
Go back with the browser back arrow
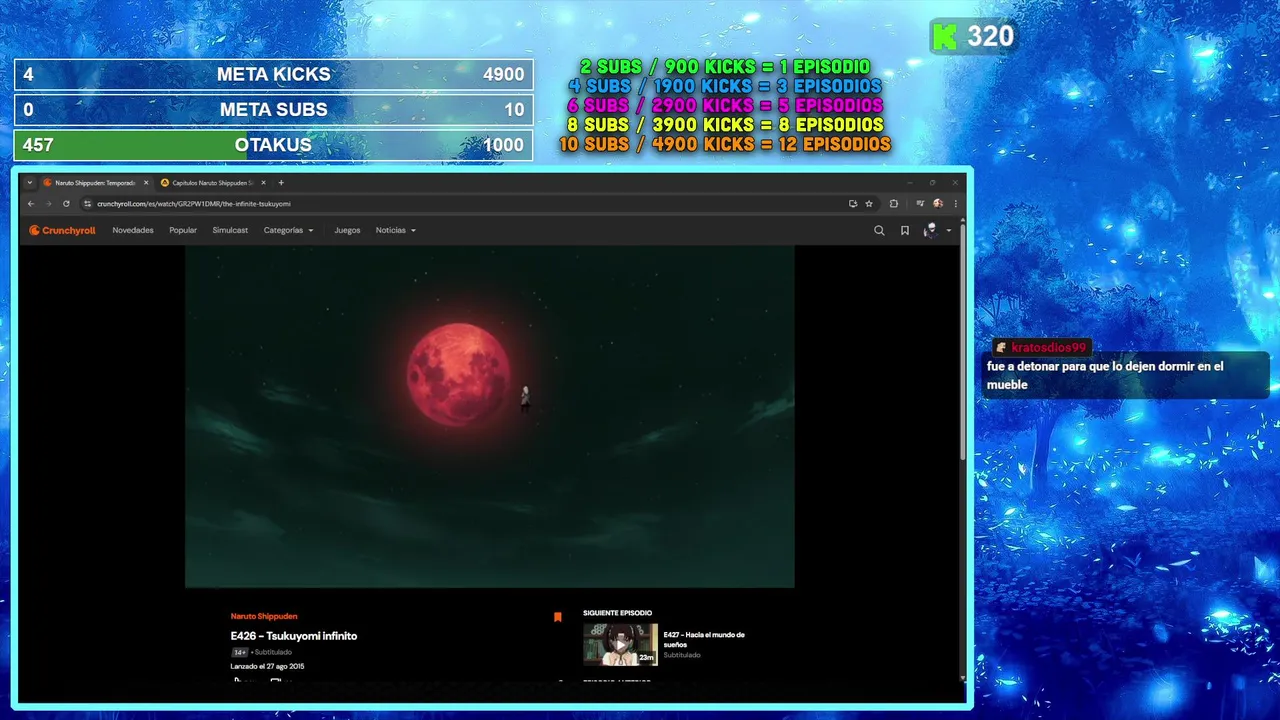tap(31, 203)
